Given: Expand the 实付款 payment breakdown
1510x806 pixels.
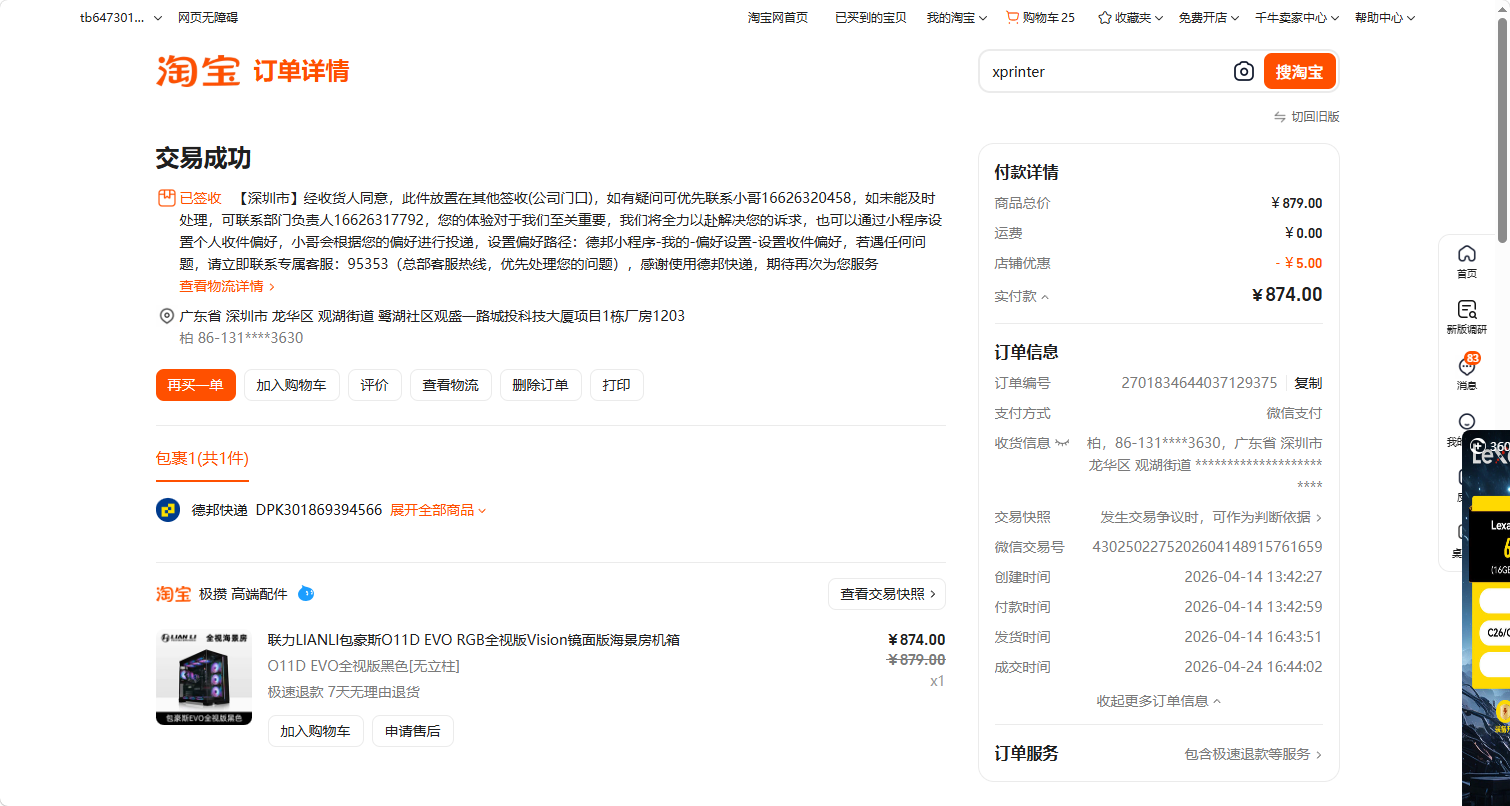Looking at the screenshot, I should (x=1022, y=296).
